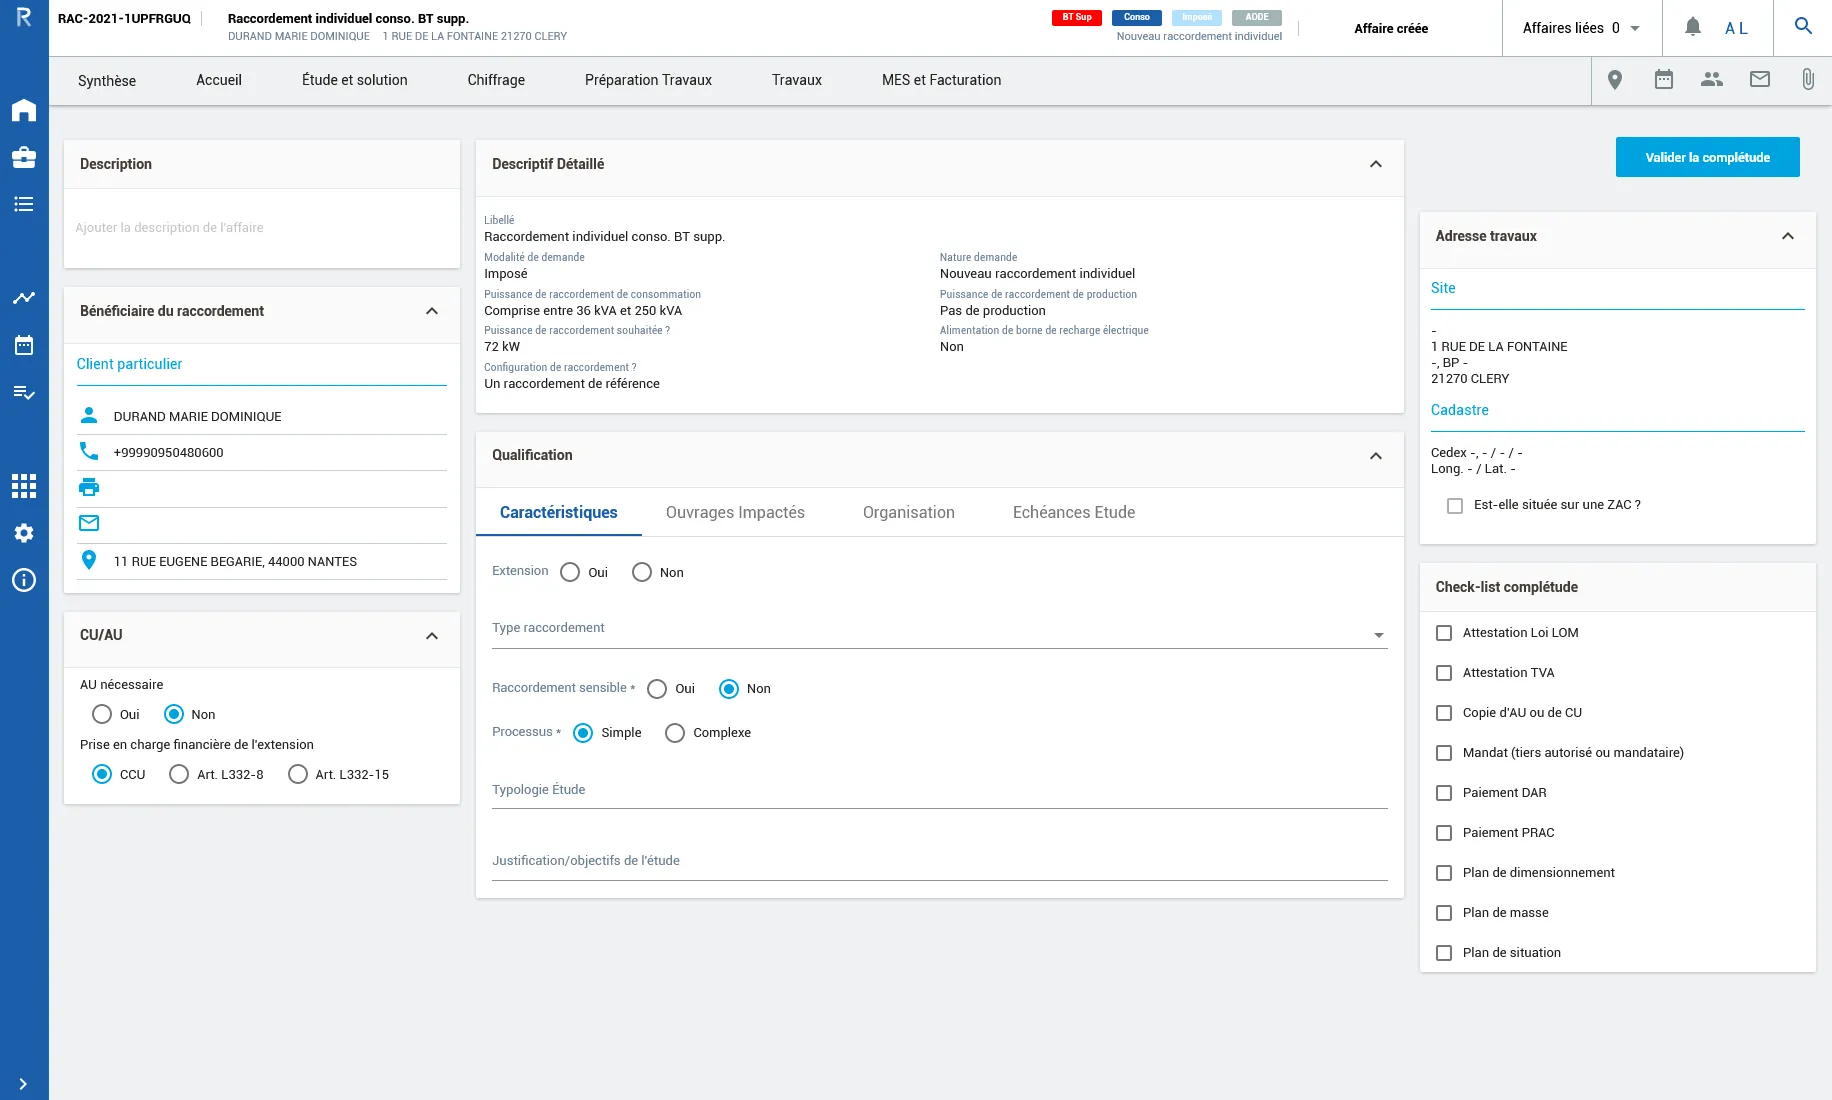Open the settings gear in sidebar
The height and width of the screenshot is (1100, 1832).
click(x=24, y=533)
